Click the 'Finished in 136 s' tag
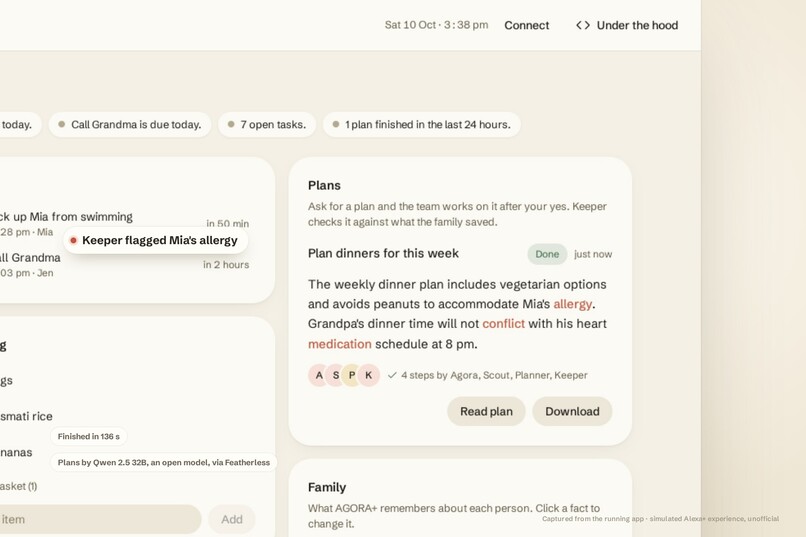The width and height of the screenshot is (806, 537). point(88,436)
